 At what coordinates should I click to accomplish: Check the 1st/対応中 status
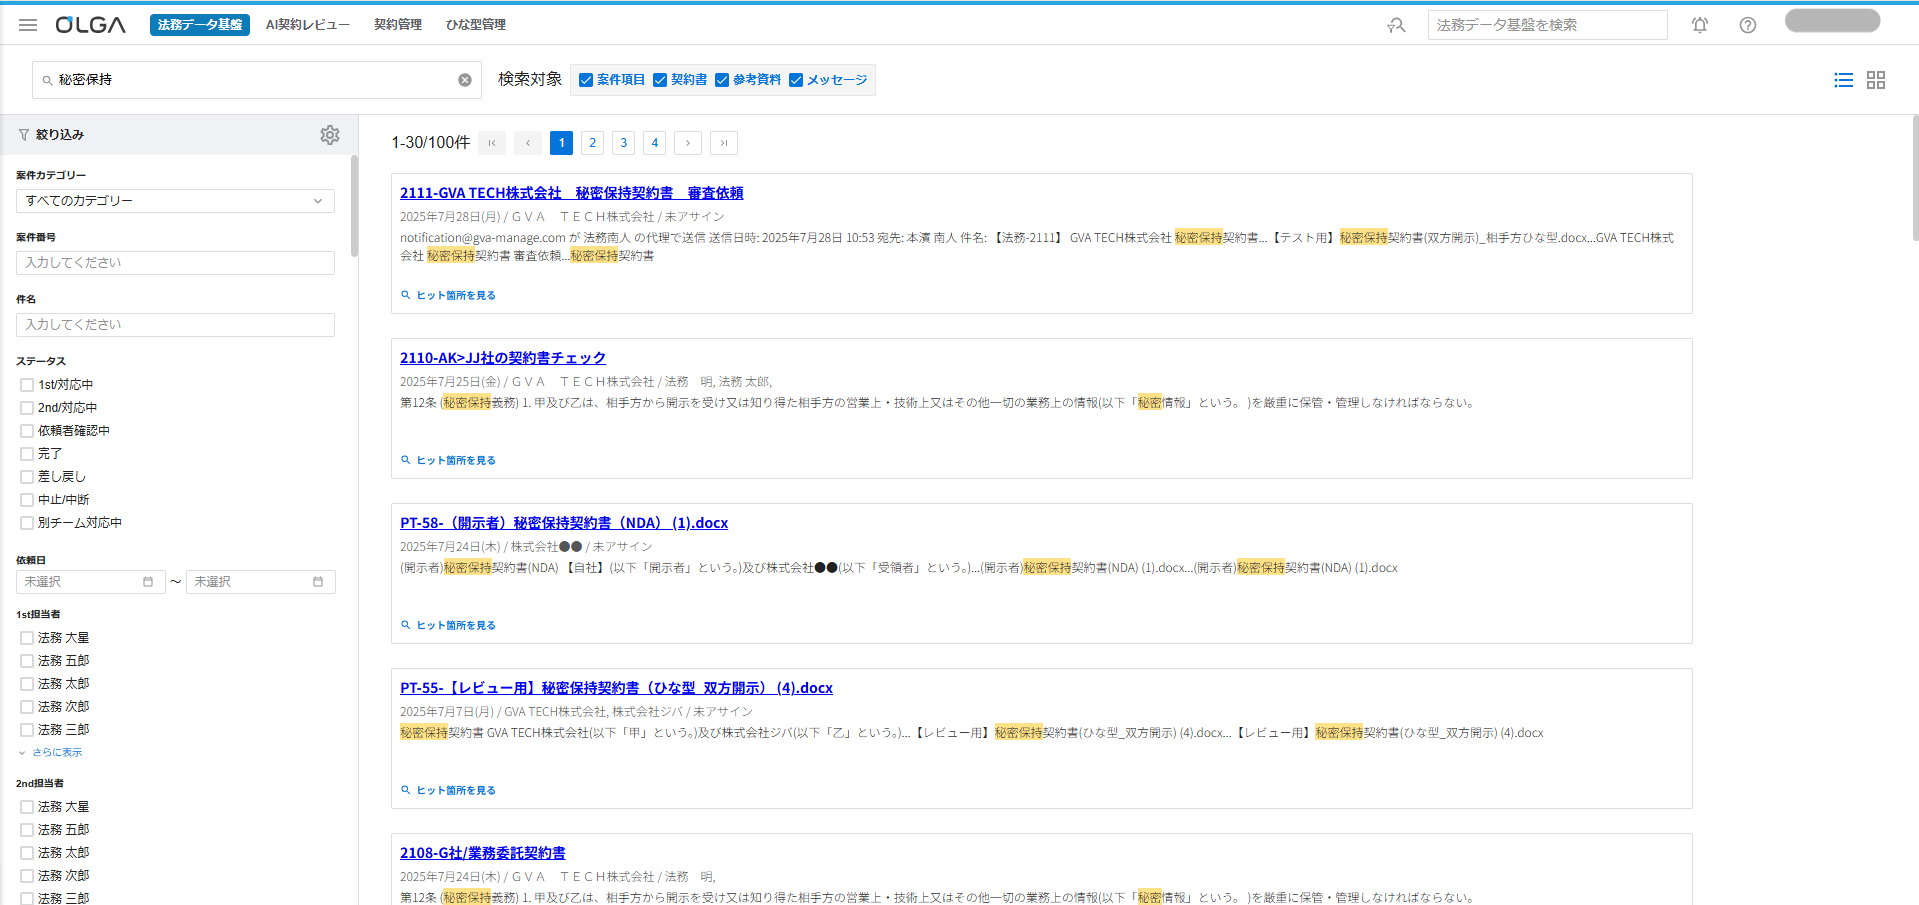(27, 385)
